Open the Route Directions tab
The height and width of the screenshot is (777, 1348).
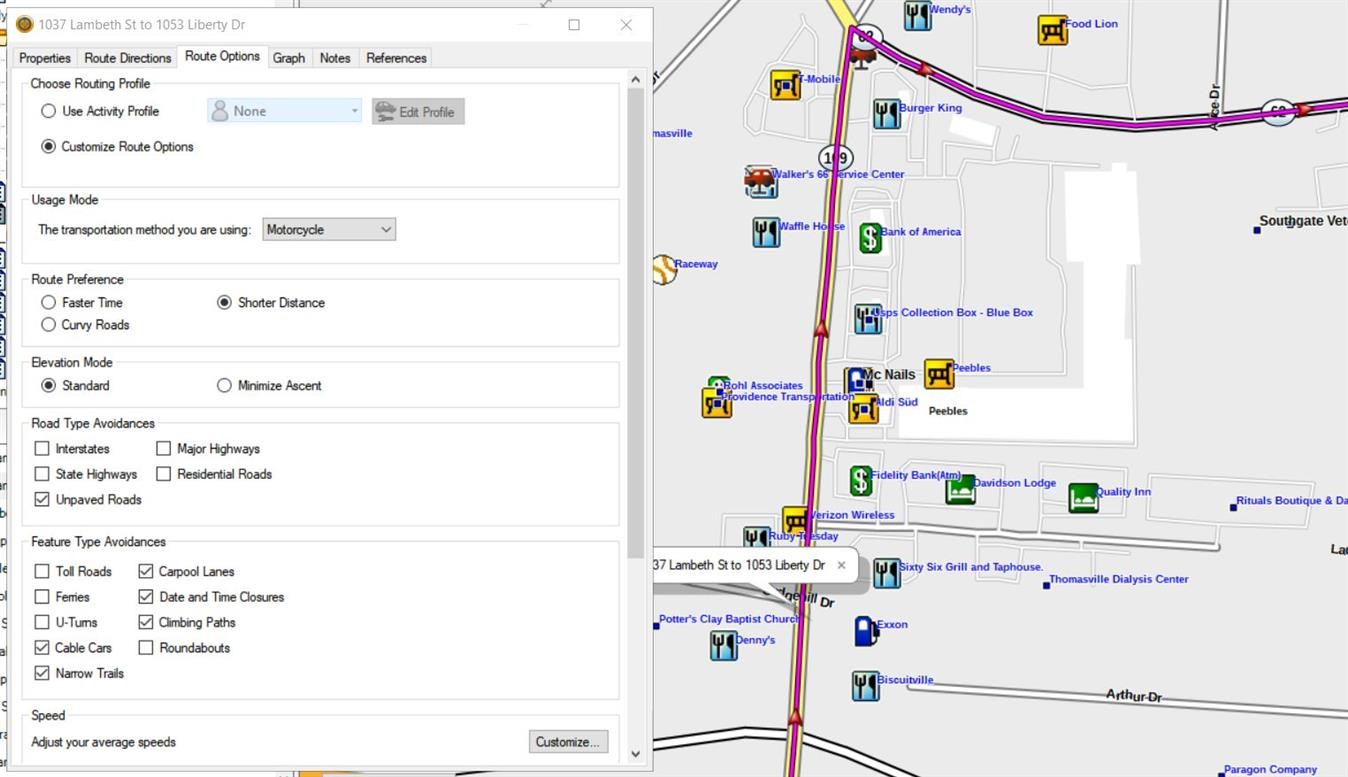(128, 58)
